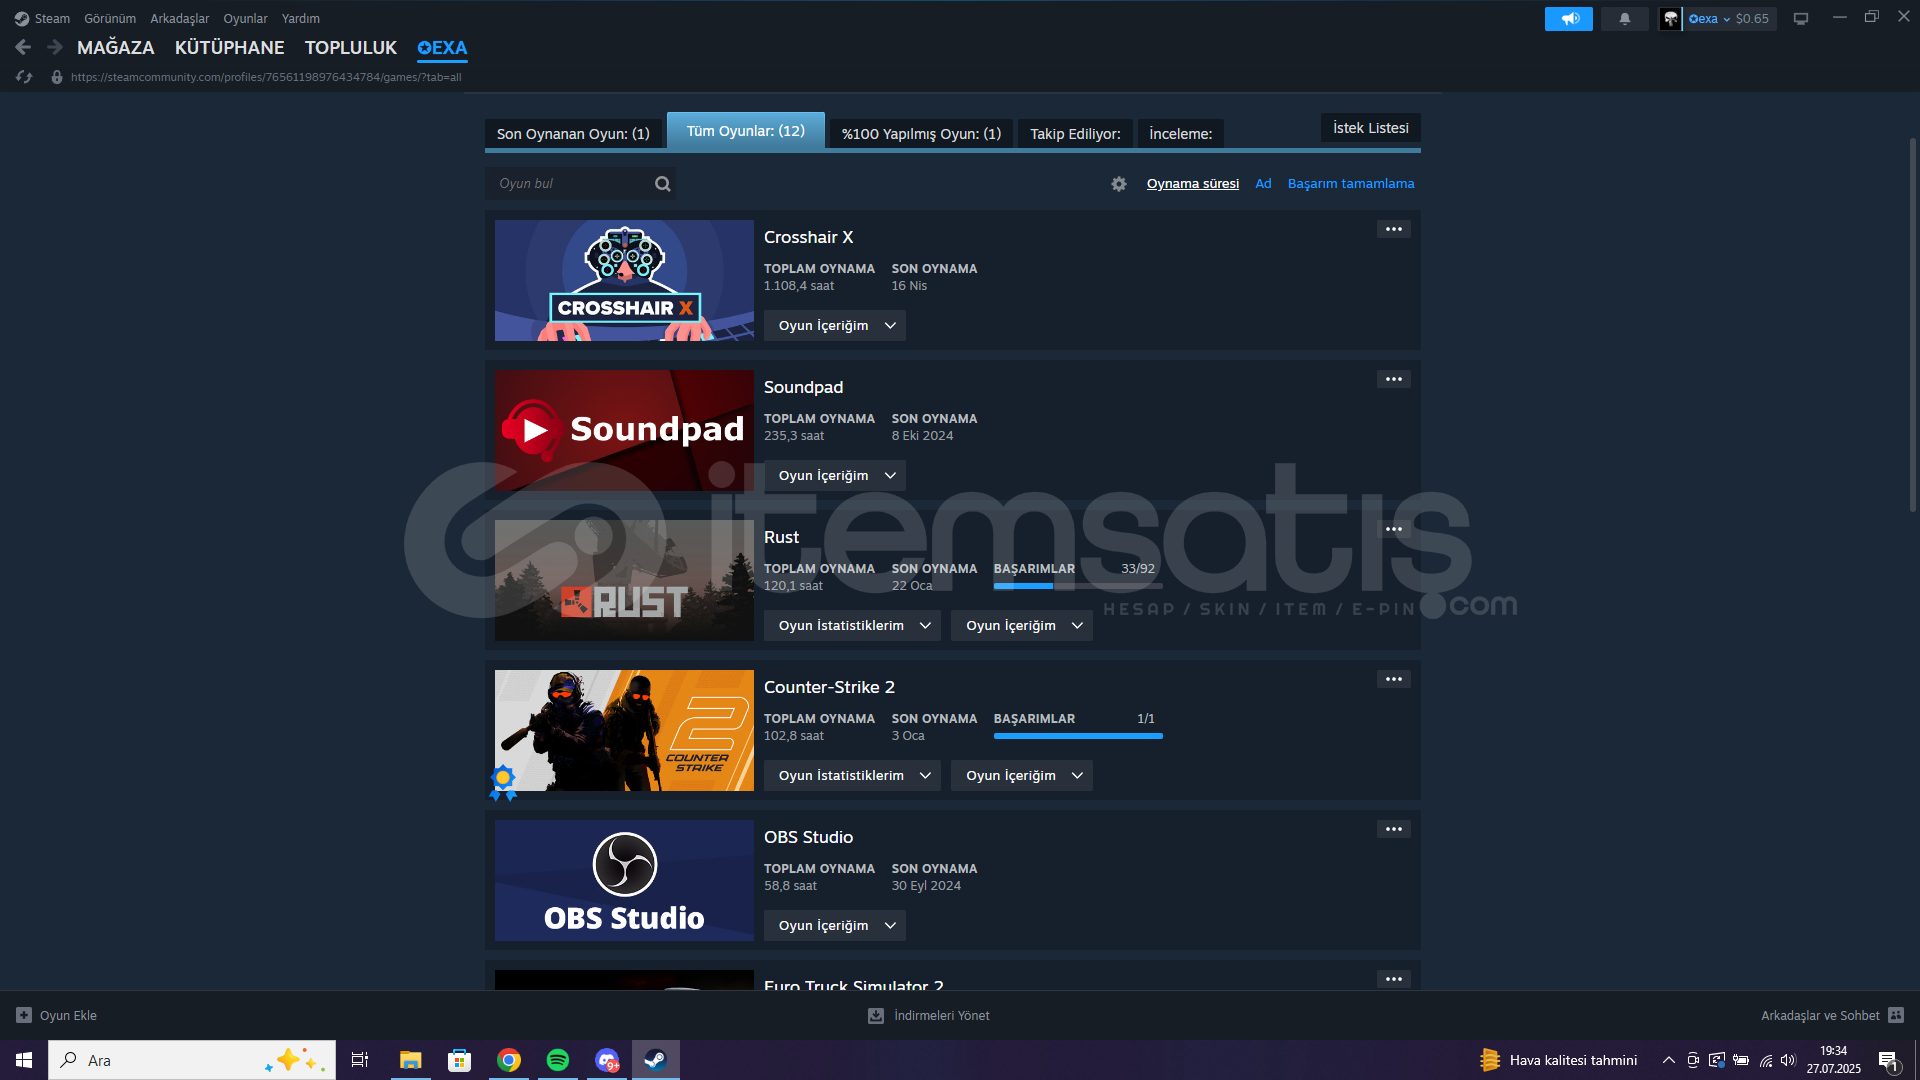Expand OBS Studio Oyun İçeriğim dropdown

pyautogui.click(x=835, y=925)
